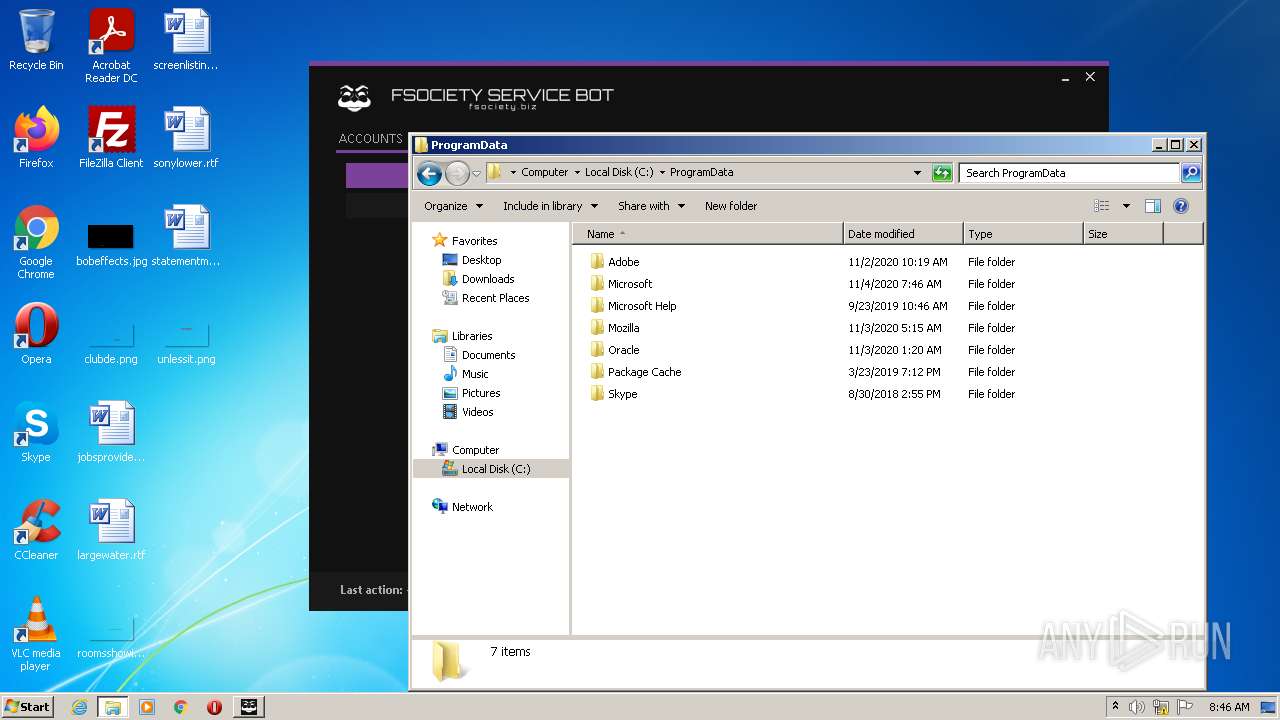The image size is (1280, 720).
Task: Refresh the ProgramData address bar
Action: [x=942, y=173]
